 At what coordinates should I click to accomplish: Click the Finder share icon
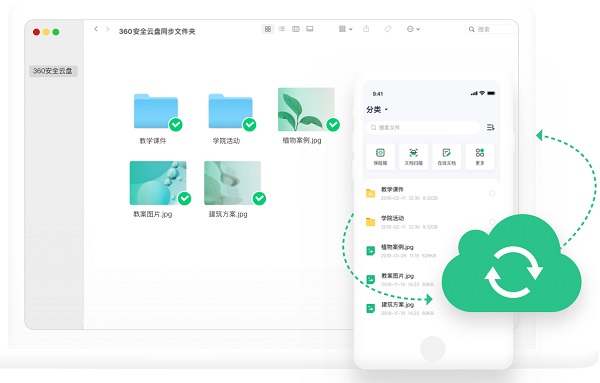(x=366, y=29)
